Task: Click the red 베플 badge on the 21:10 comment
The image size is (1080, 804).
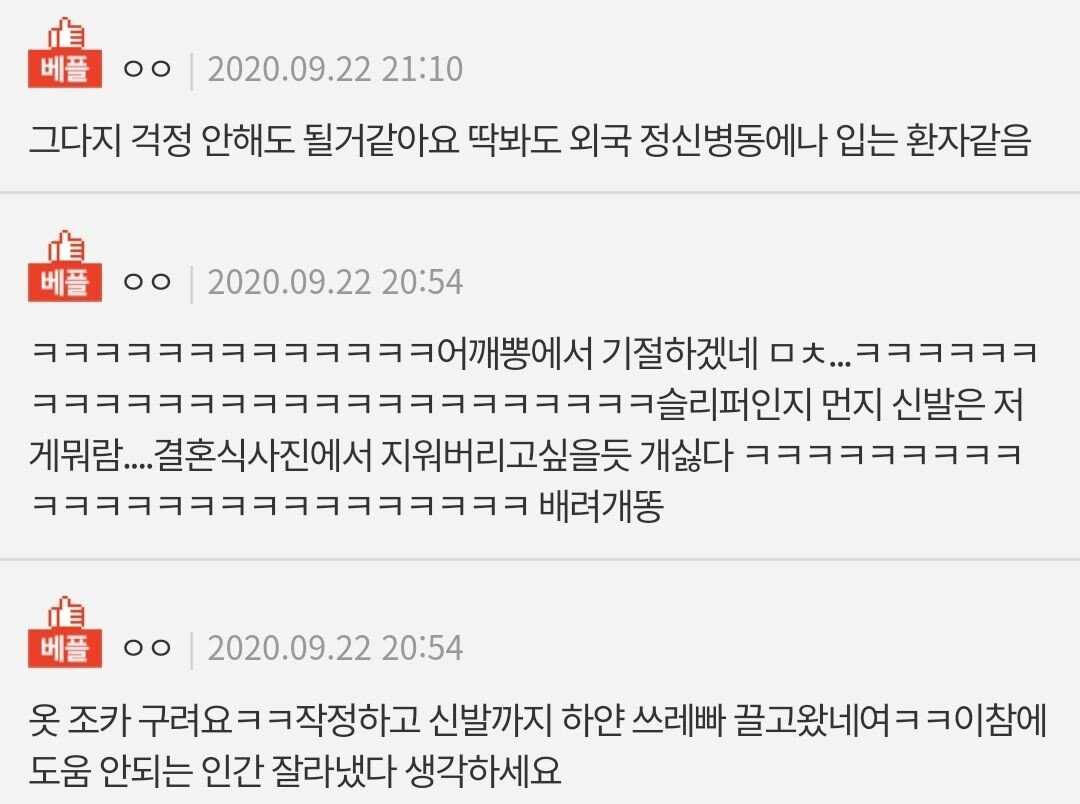Action: 65,69
